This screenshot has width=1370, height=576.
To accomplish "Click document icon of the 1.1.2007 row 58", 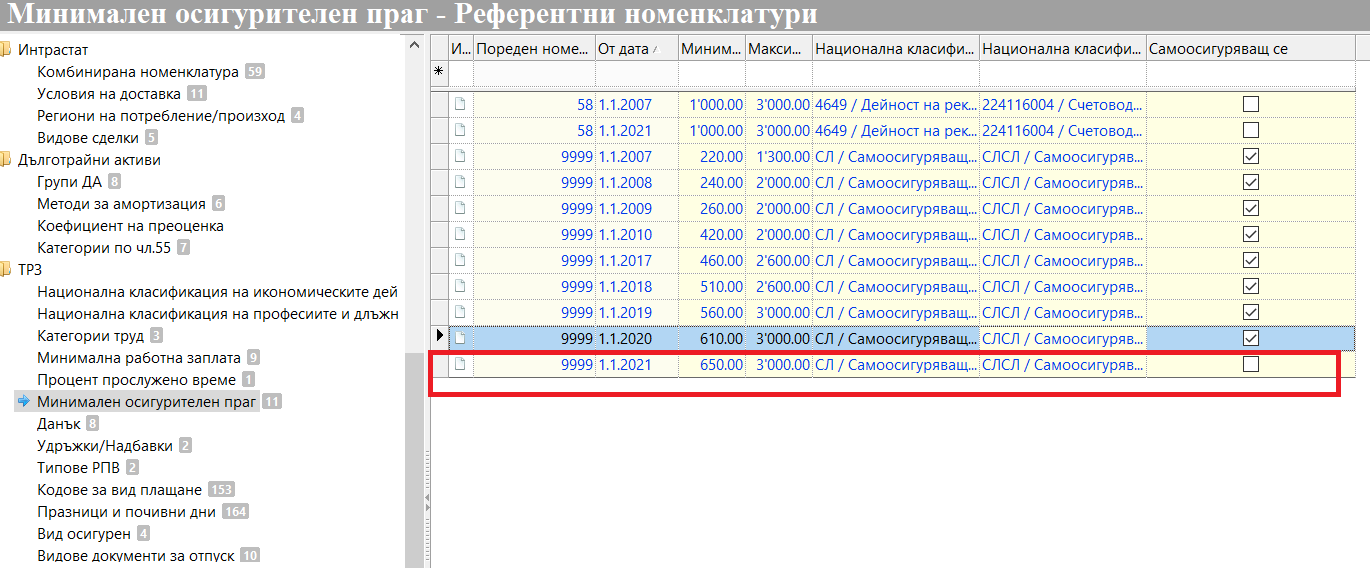I will [460, 104].
